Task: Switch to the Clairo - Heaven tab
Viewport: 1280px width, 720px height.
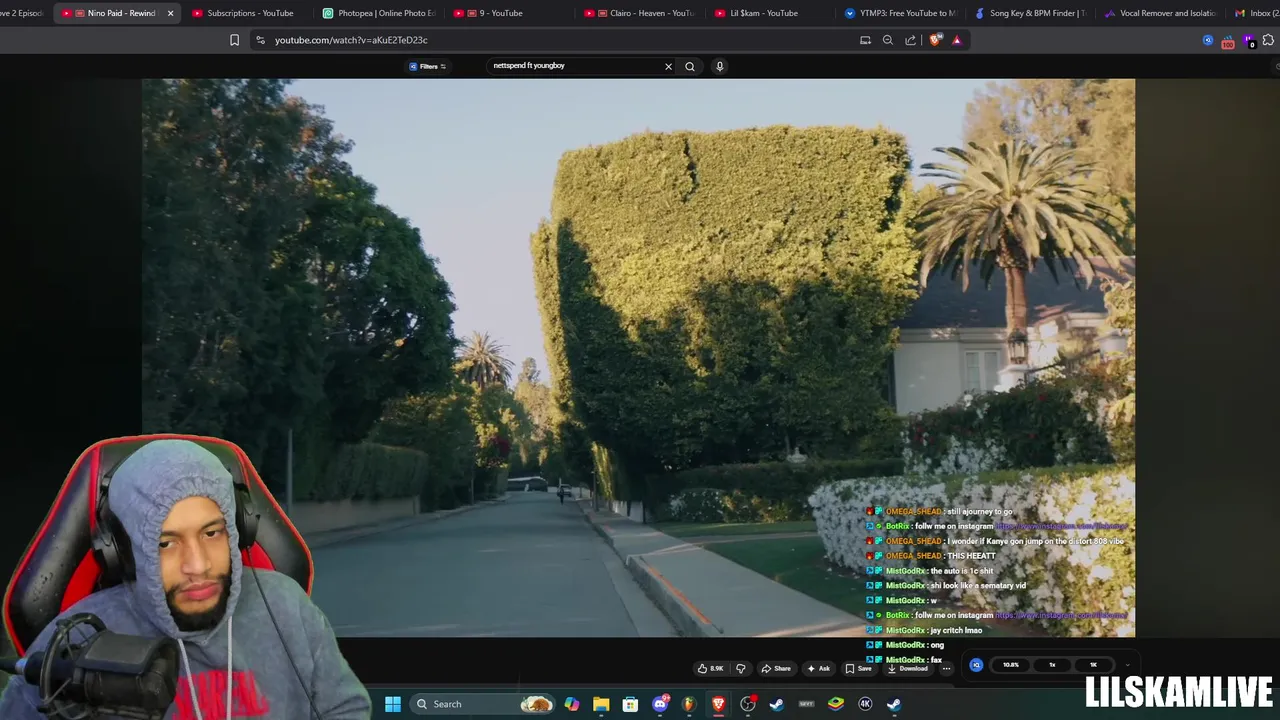Action: 641,13
